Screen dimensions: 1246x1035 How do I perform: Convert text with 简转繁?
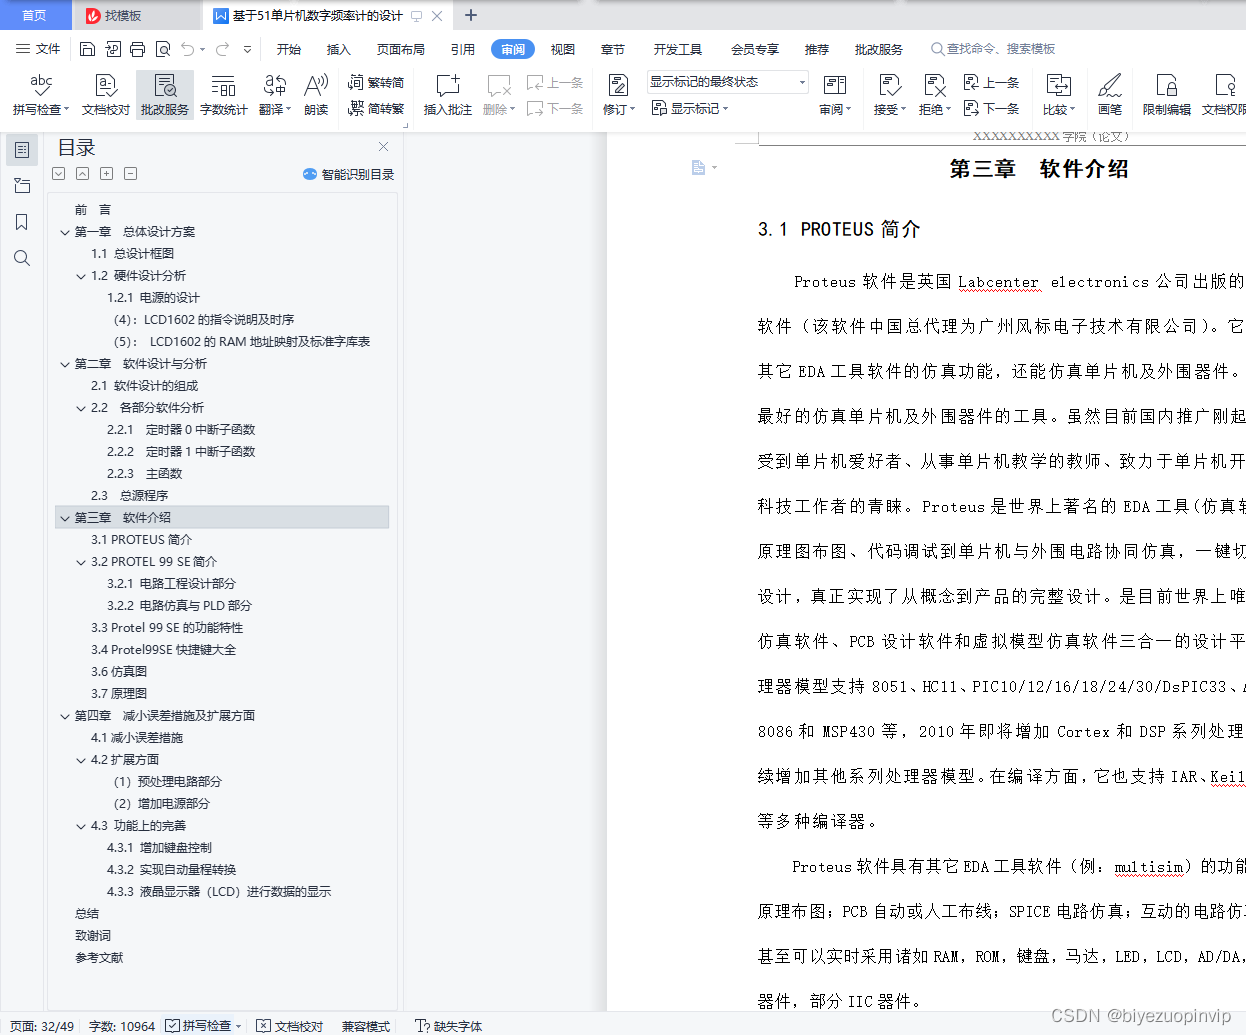coord(376,108)
